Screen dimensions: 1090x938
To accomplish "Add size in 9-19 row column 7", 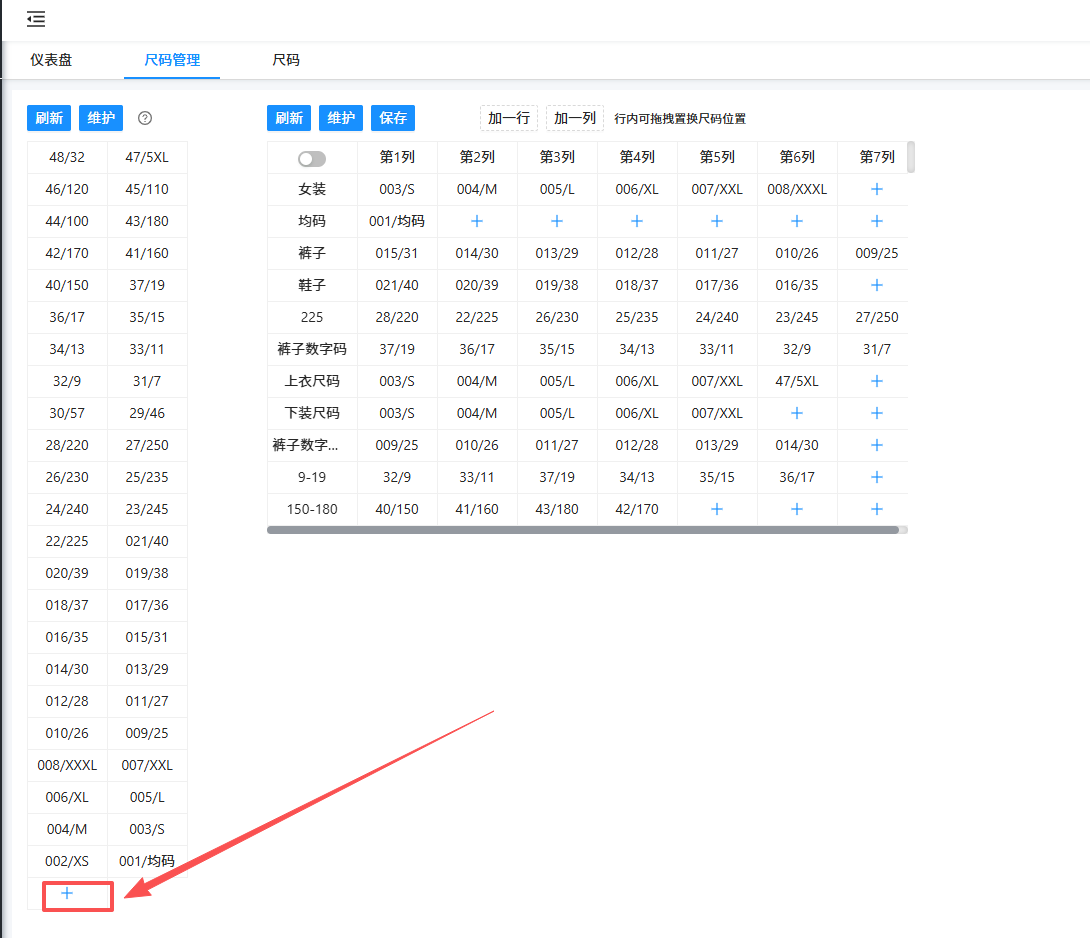I will [877, 477].
